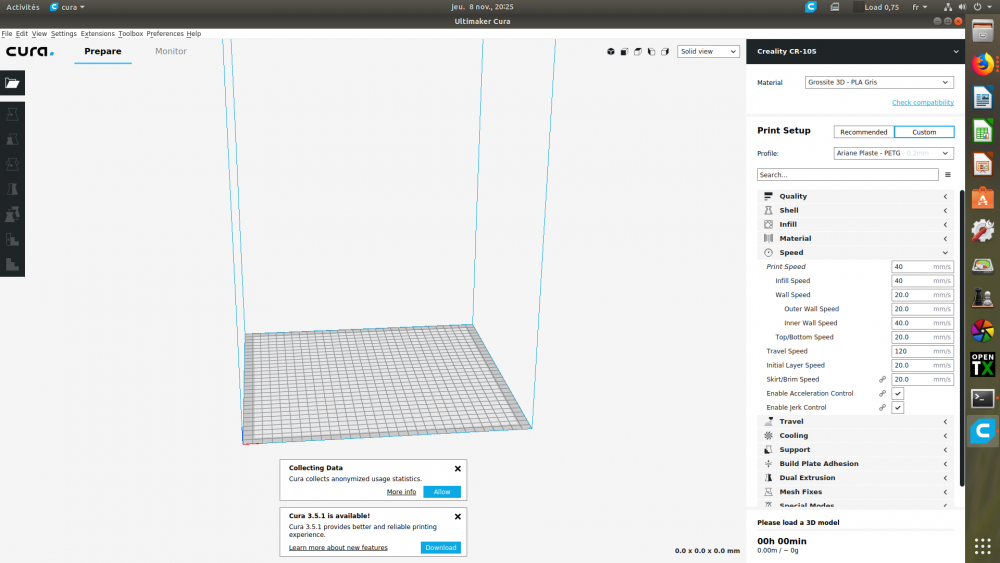Expand the Shell settings category
Image resolution: width=1000 pixels, height=563 pixels.
pos(855,210)
